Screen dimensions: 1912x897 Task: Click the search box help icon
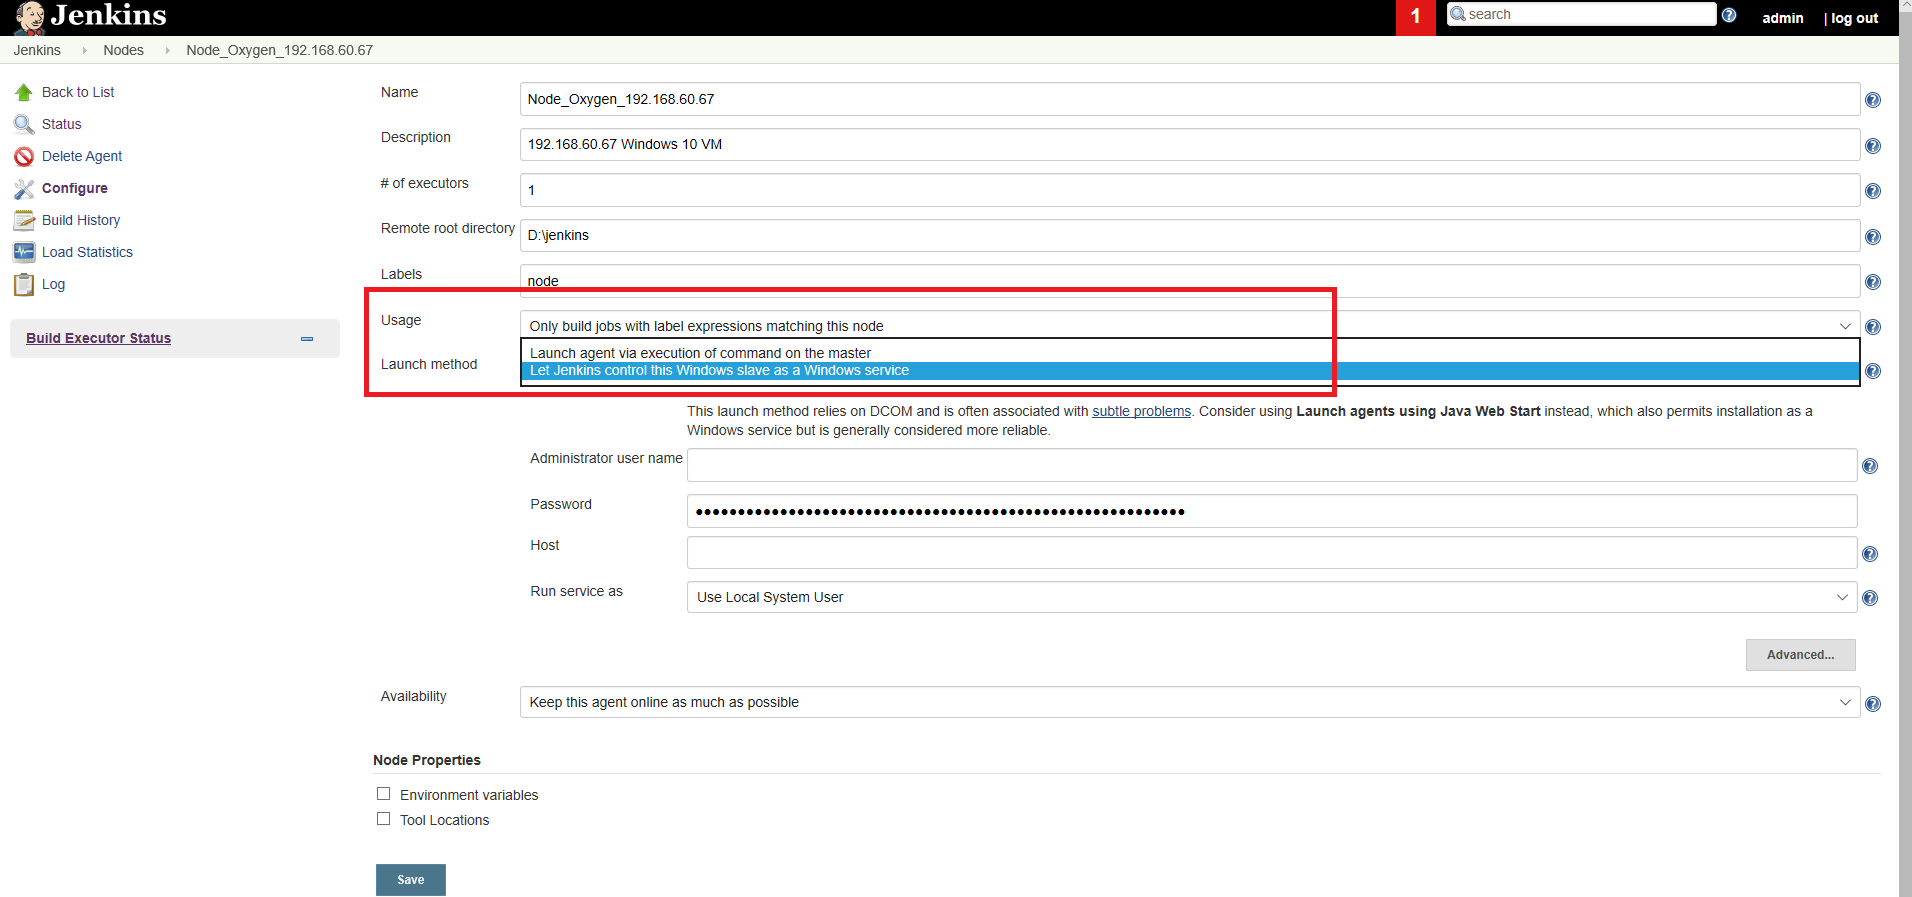[1729, 15]
